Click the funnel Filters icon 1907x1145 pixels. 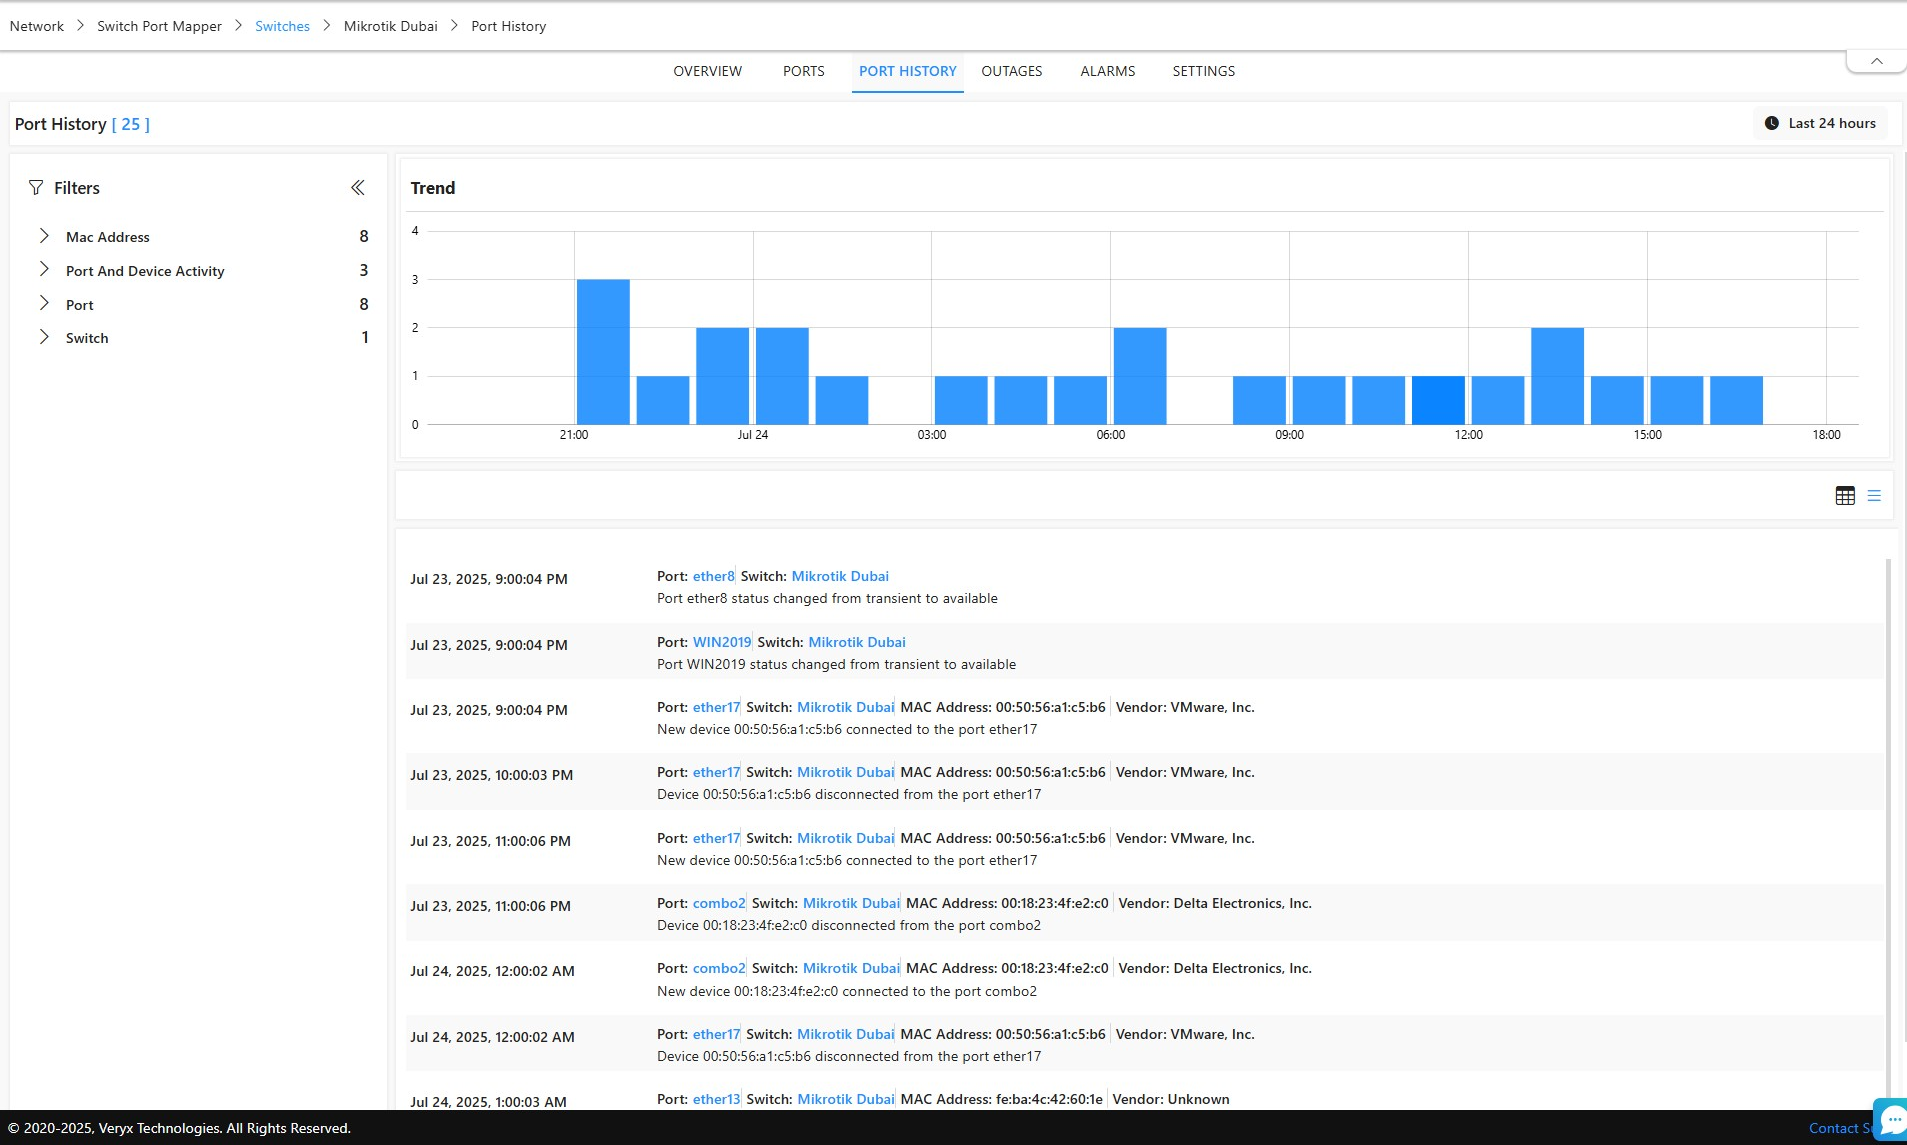point(36,188)
